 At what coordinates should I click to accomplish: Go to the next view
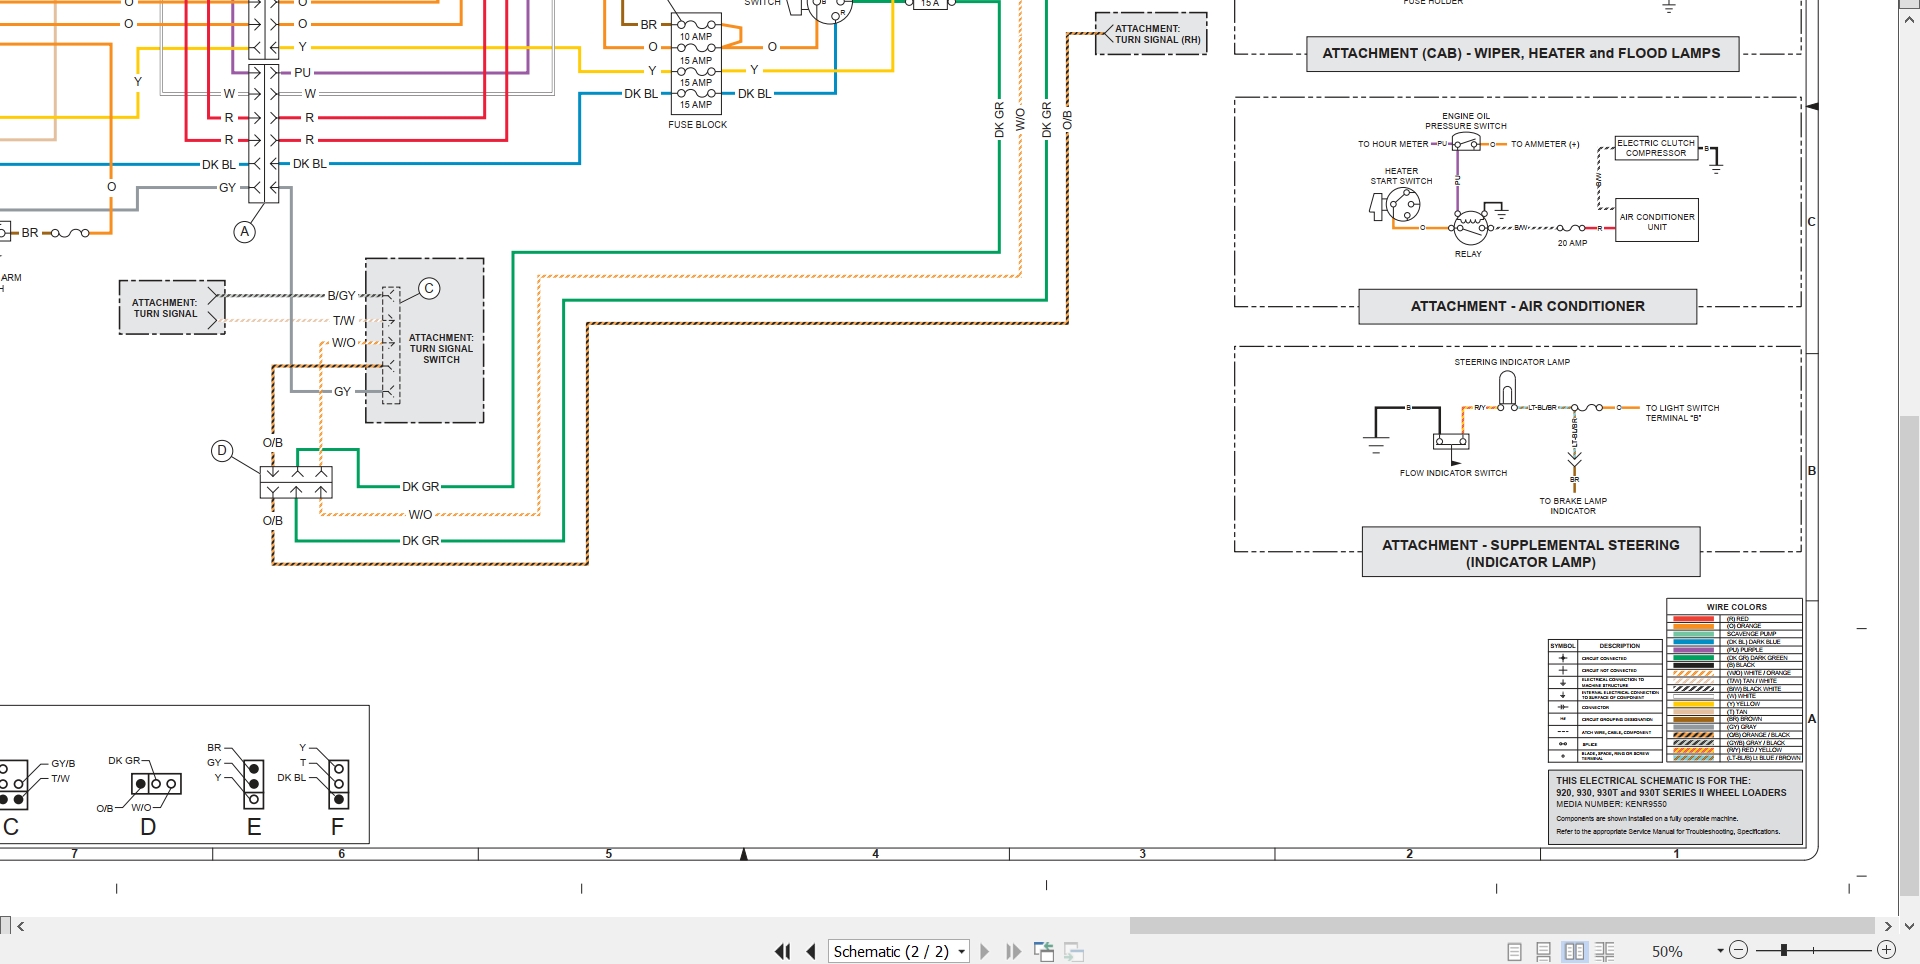(x=1075, y=951)
